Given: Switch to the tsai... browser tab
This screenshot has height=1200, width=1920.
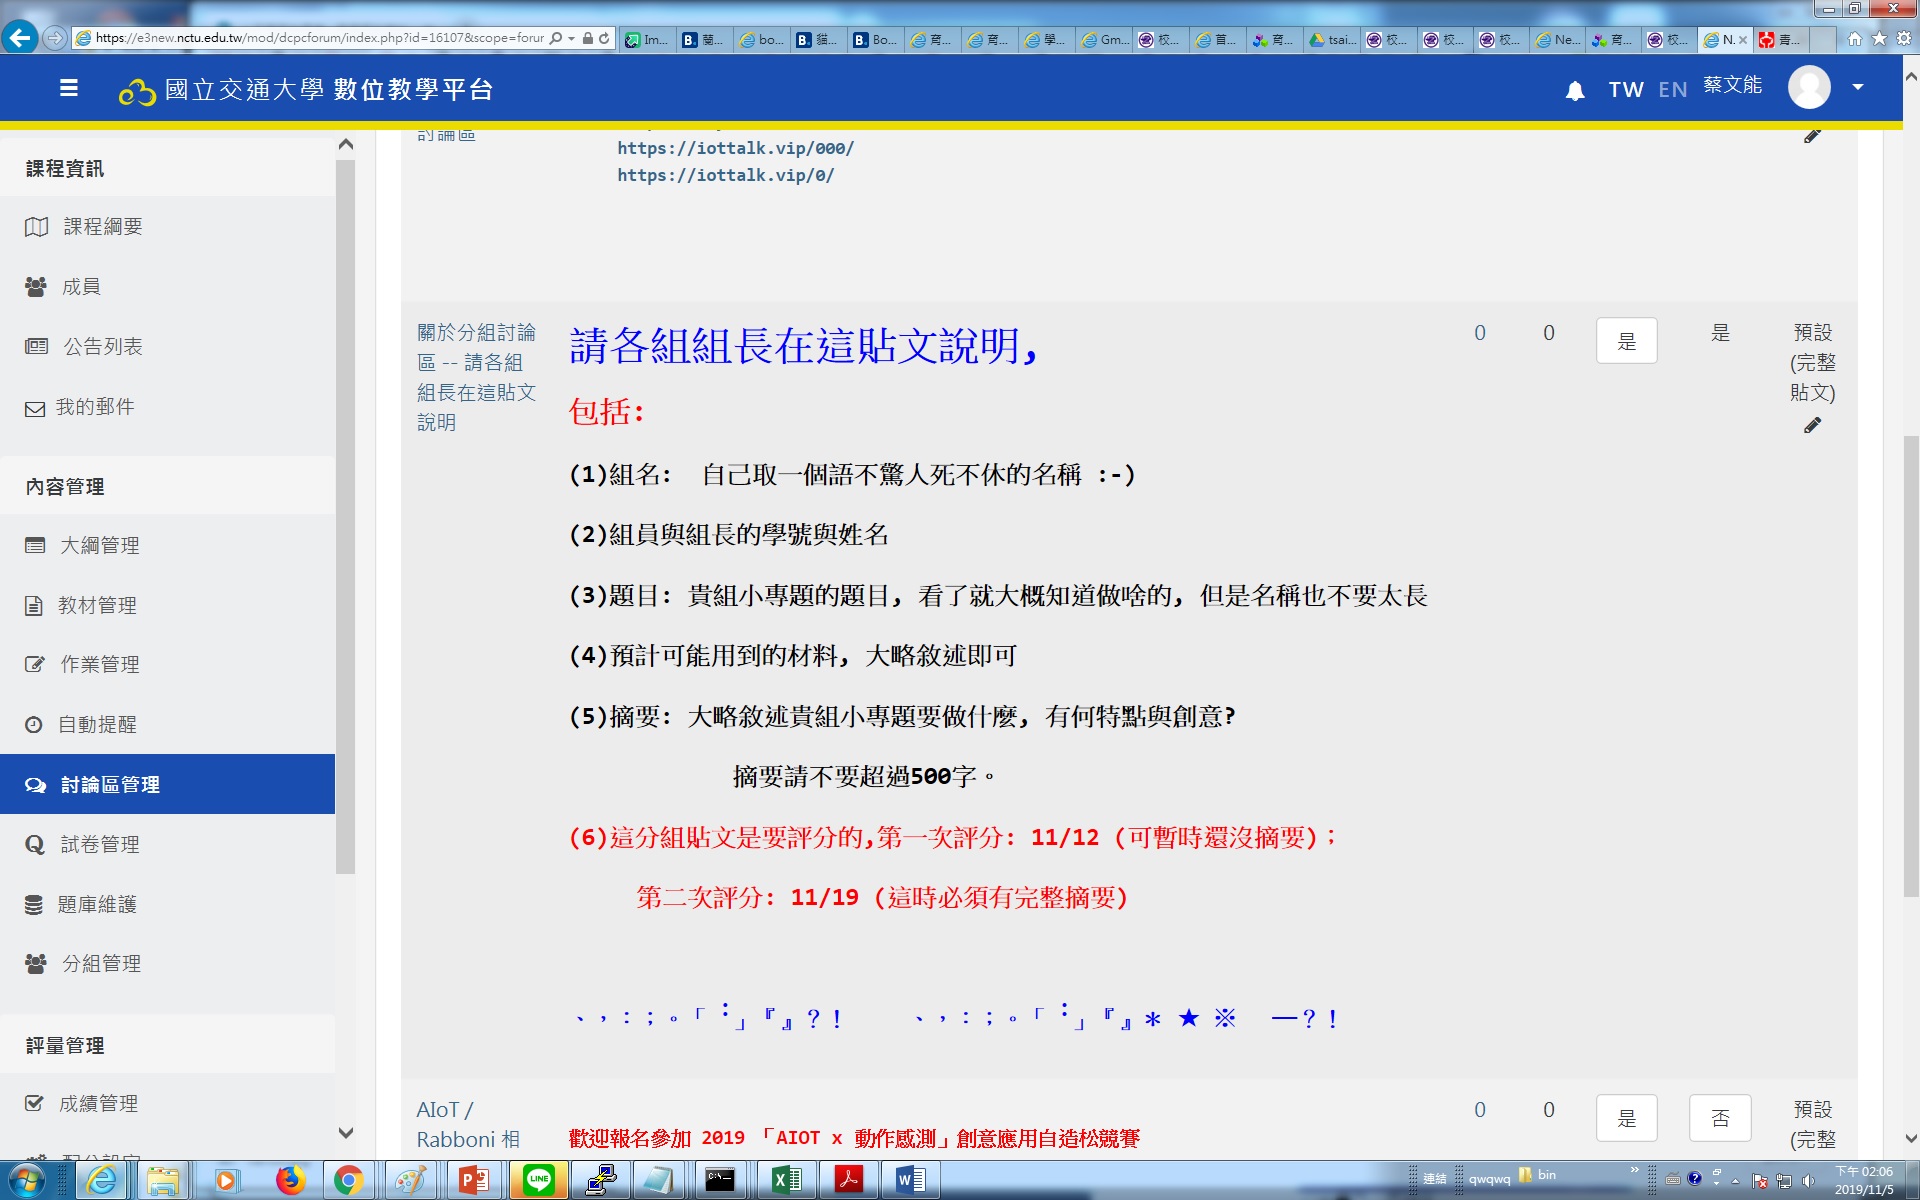Looking at the screenshot, I should (1332, 39).
